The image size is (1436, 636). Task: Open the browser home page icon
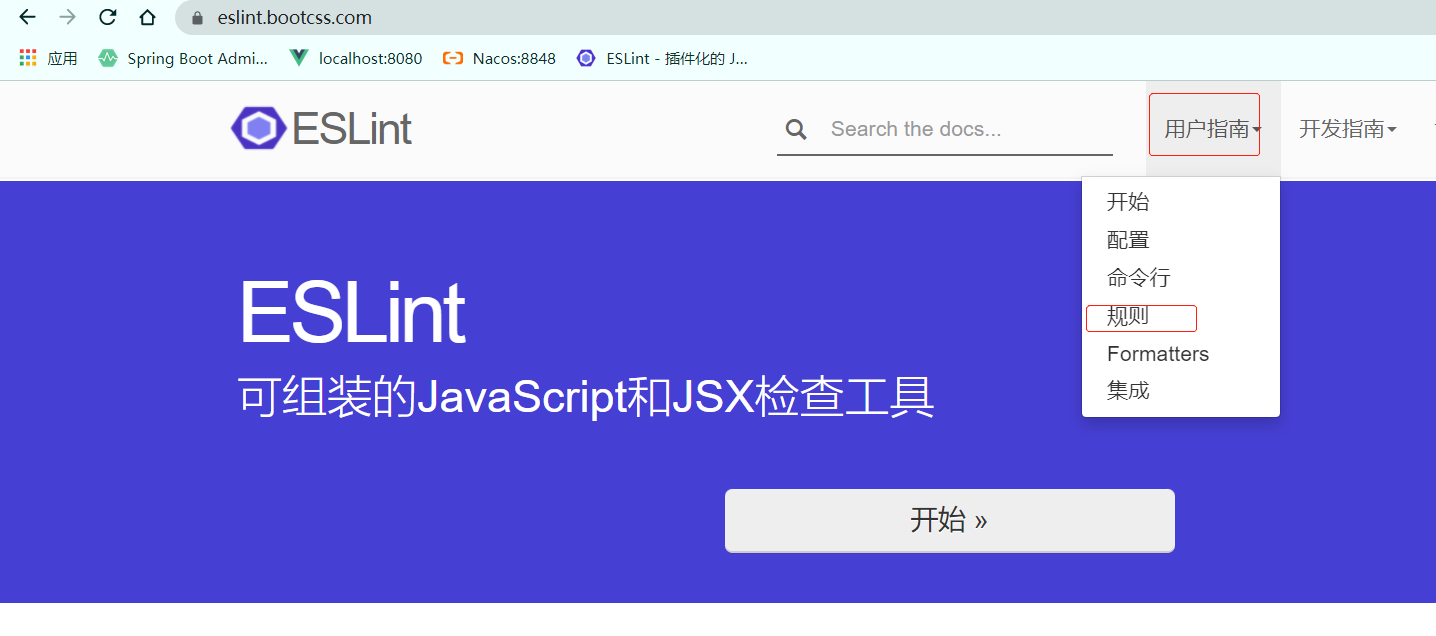click(x=147, y=17)
